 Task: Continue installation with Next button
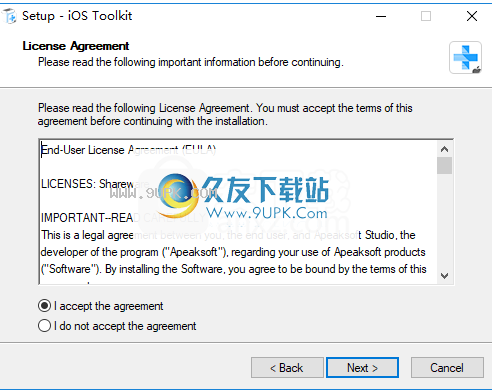362,368
